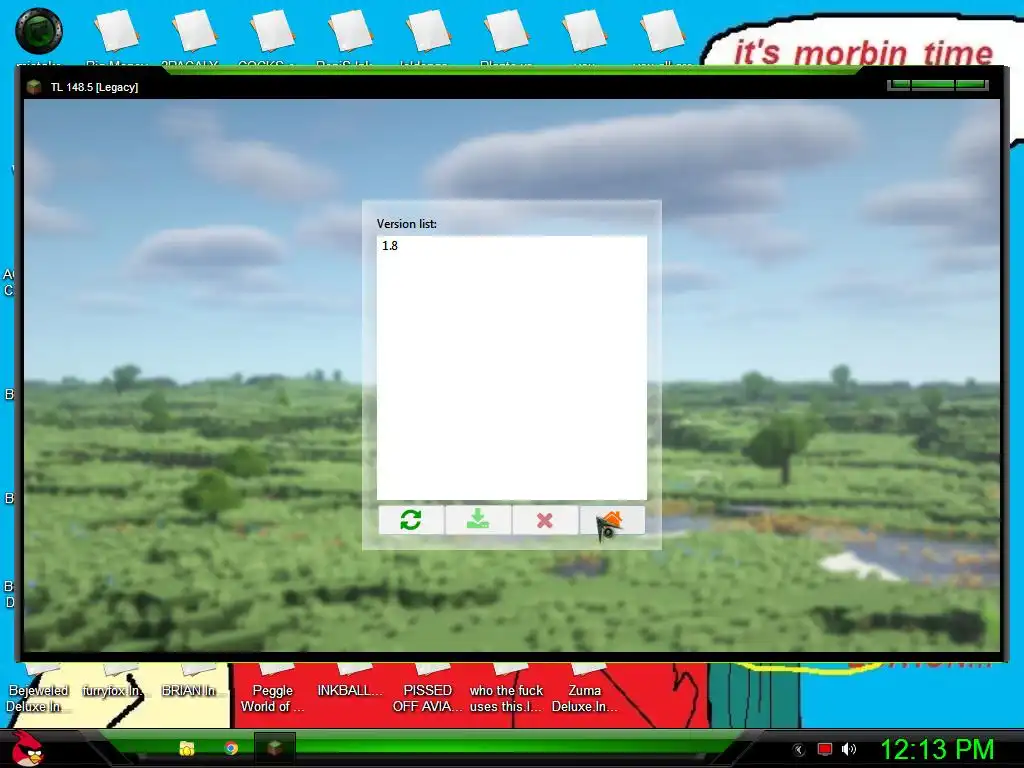This screenshot has height=768, width=1024.
Task: Open the Bejeweled Deluxe desktop shortcut
Action: [38, 691]
